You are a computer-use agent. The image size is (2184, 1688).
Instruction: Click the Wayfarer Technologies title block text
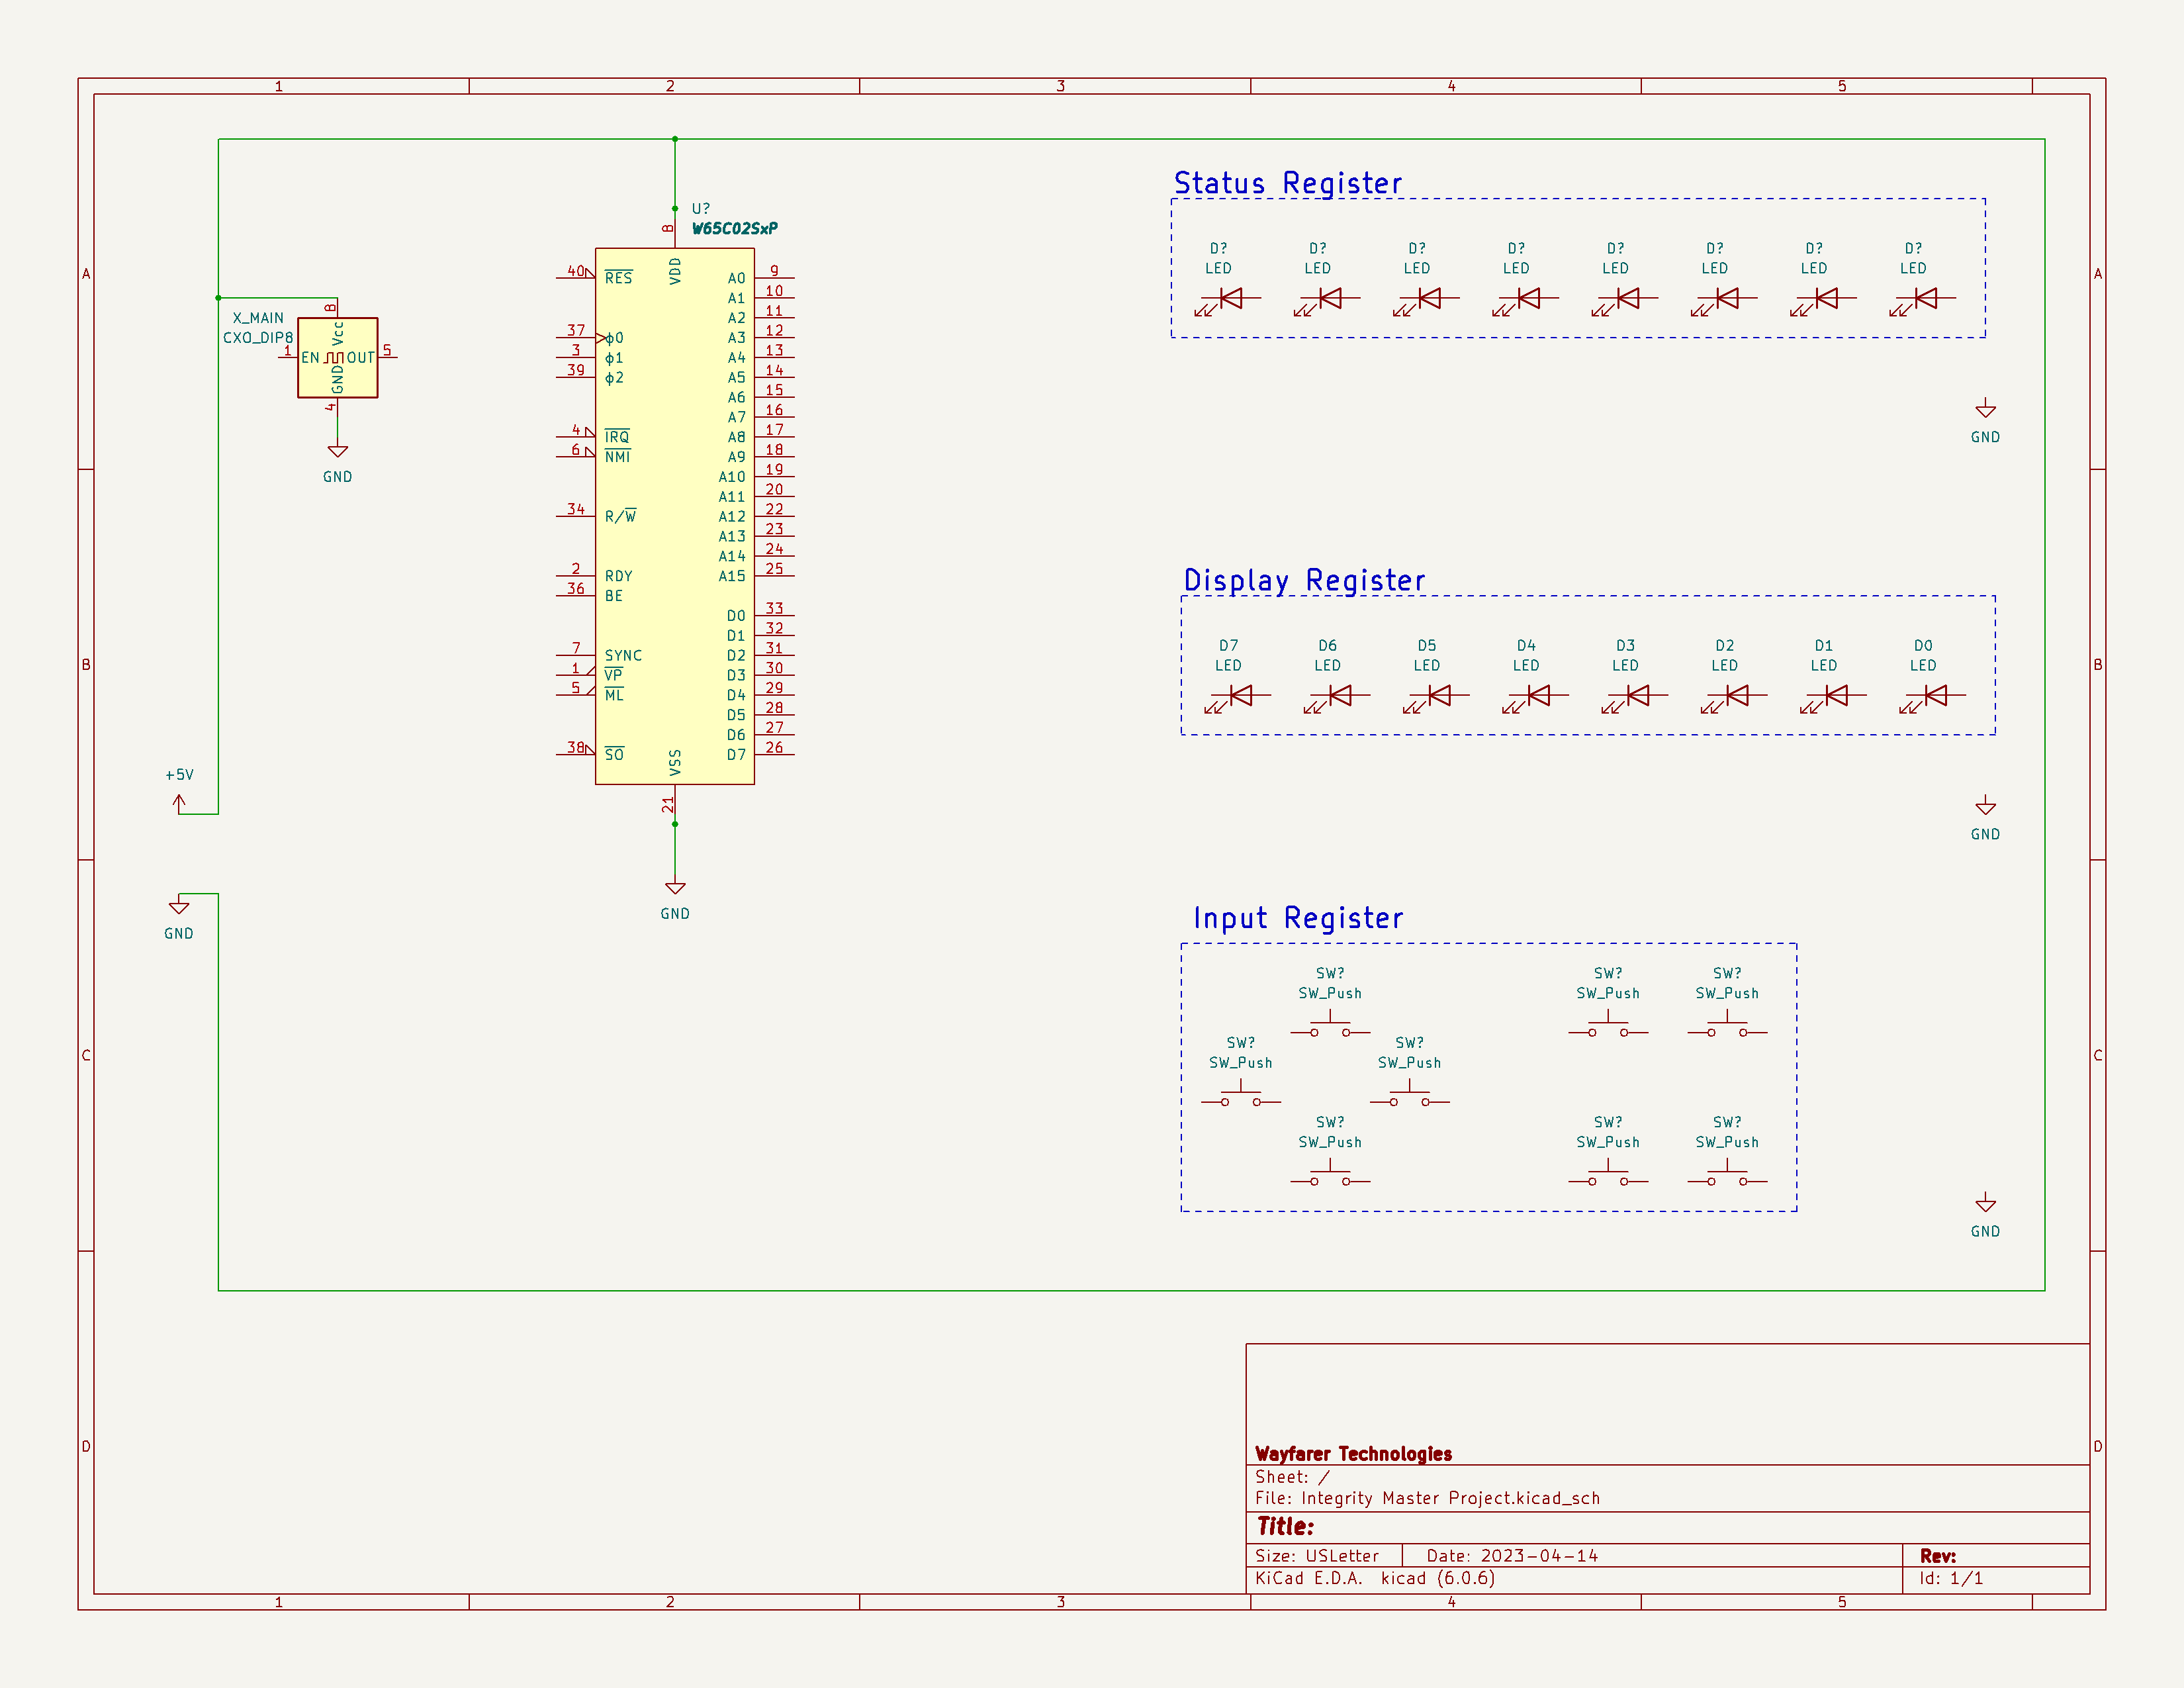[1353, 1453]
